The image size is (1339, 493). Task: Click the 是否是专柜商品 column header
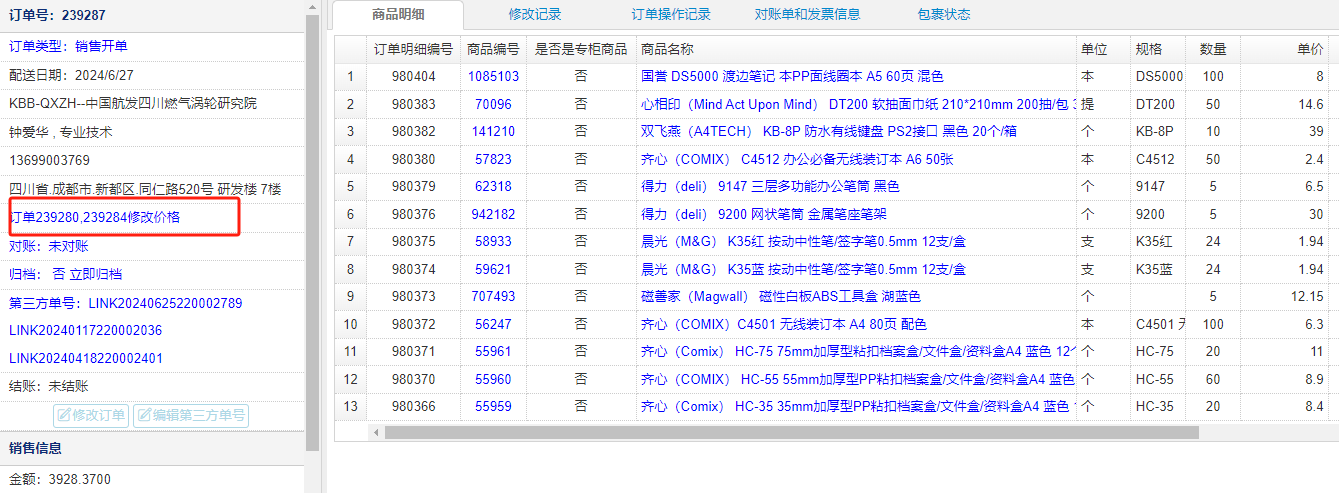581,49
